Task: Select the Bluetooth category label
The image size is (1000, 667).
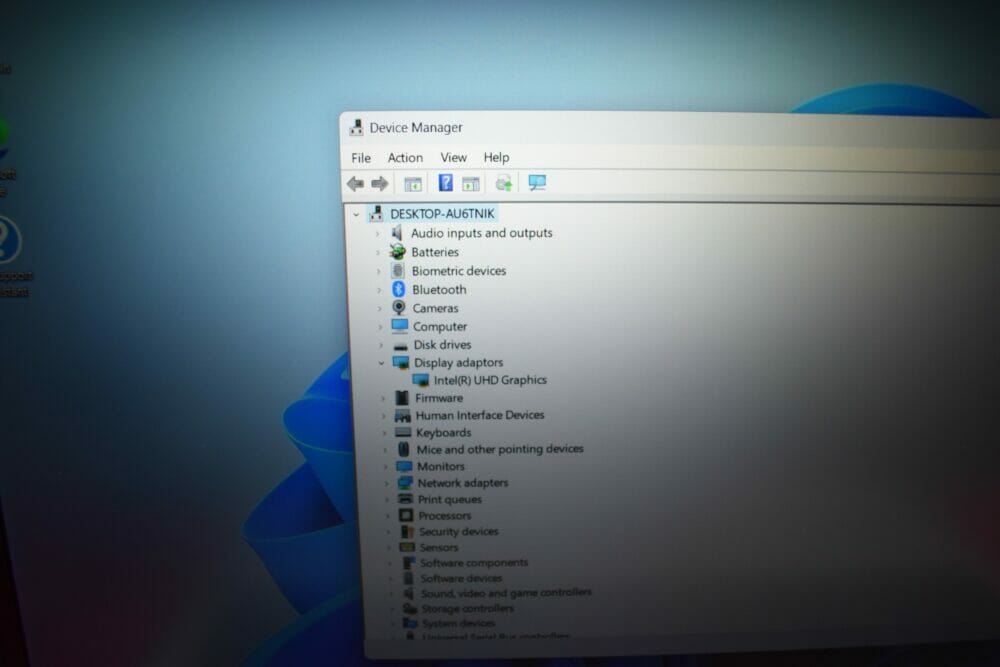Action: point(439,290)
